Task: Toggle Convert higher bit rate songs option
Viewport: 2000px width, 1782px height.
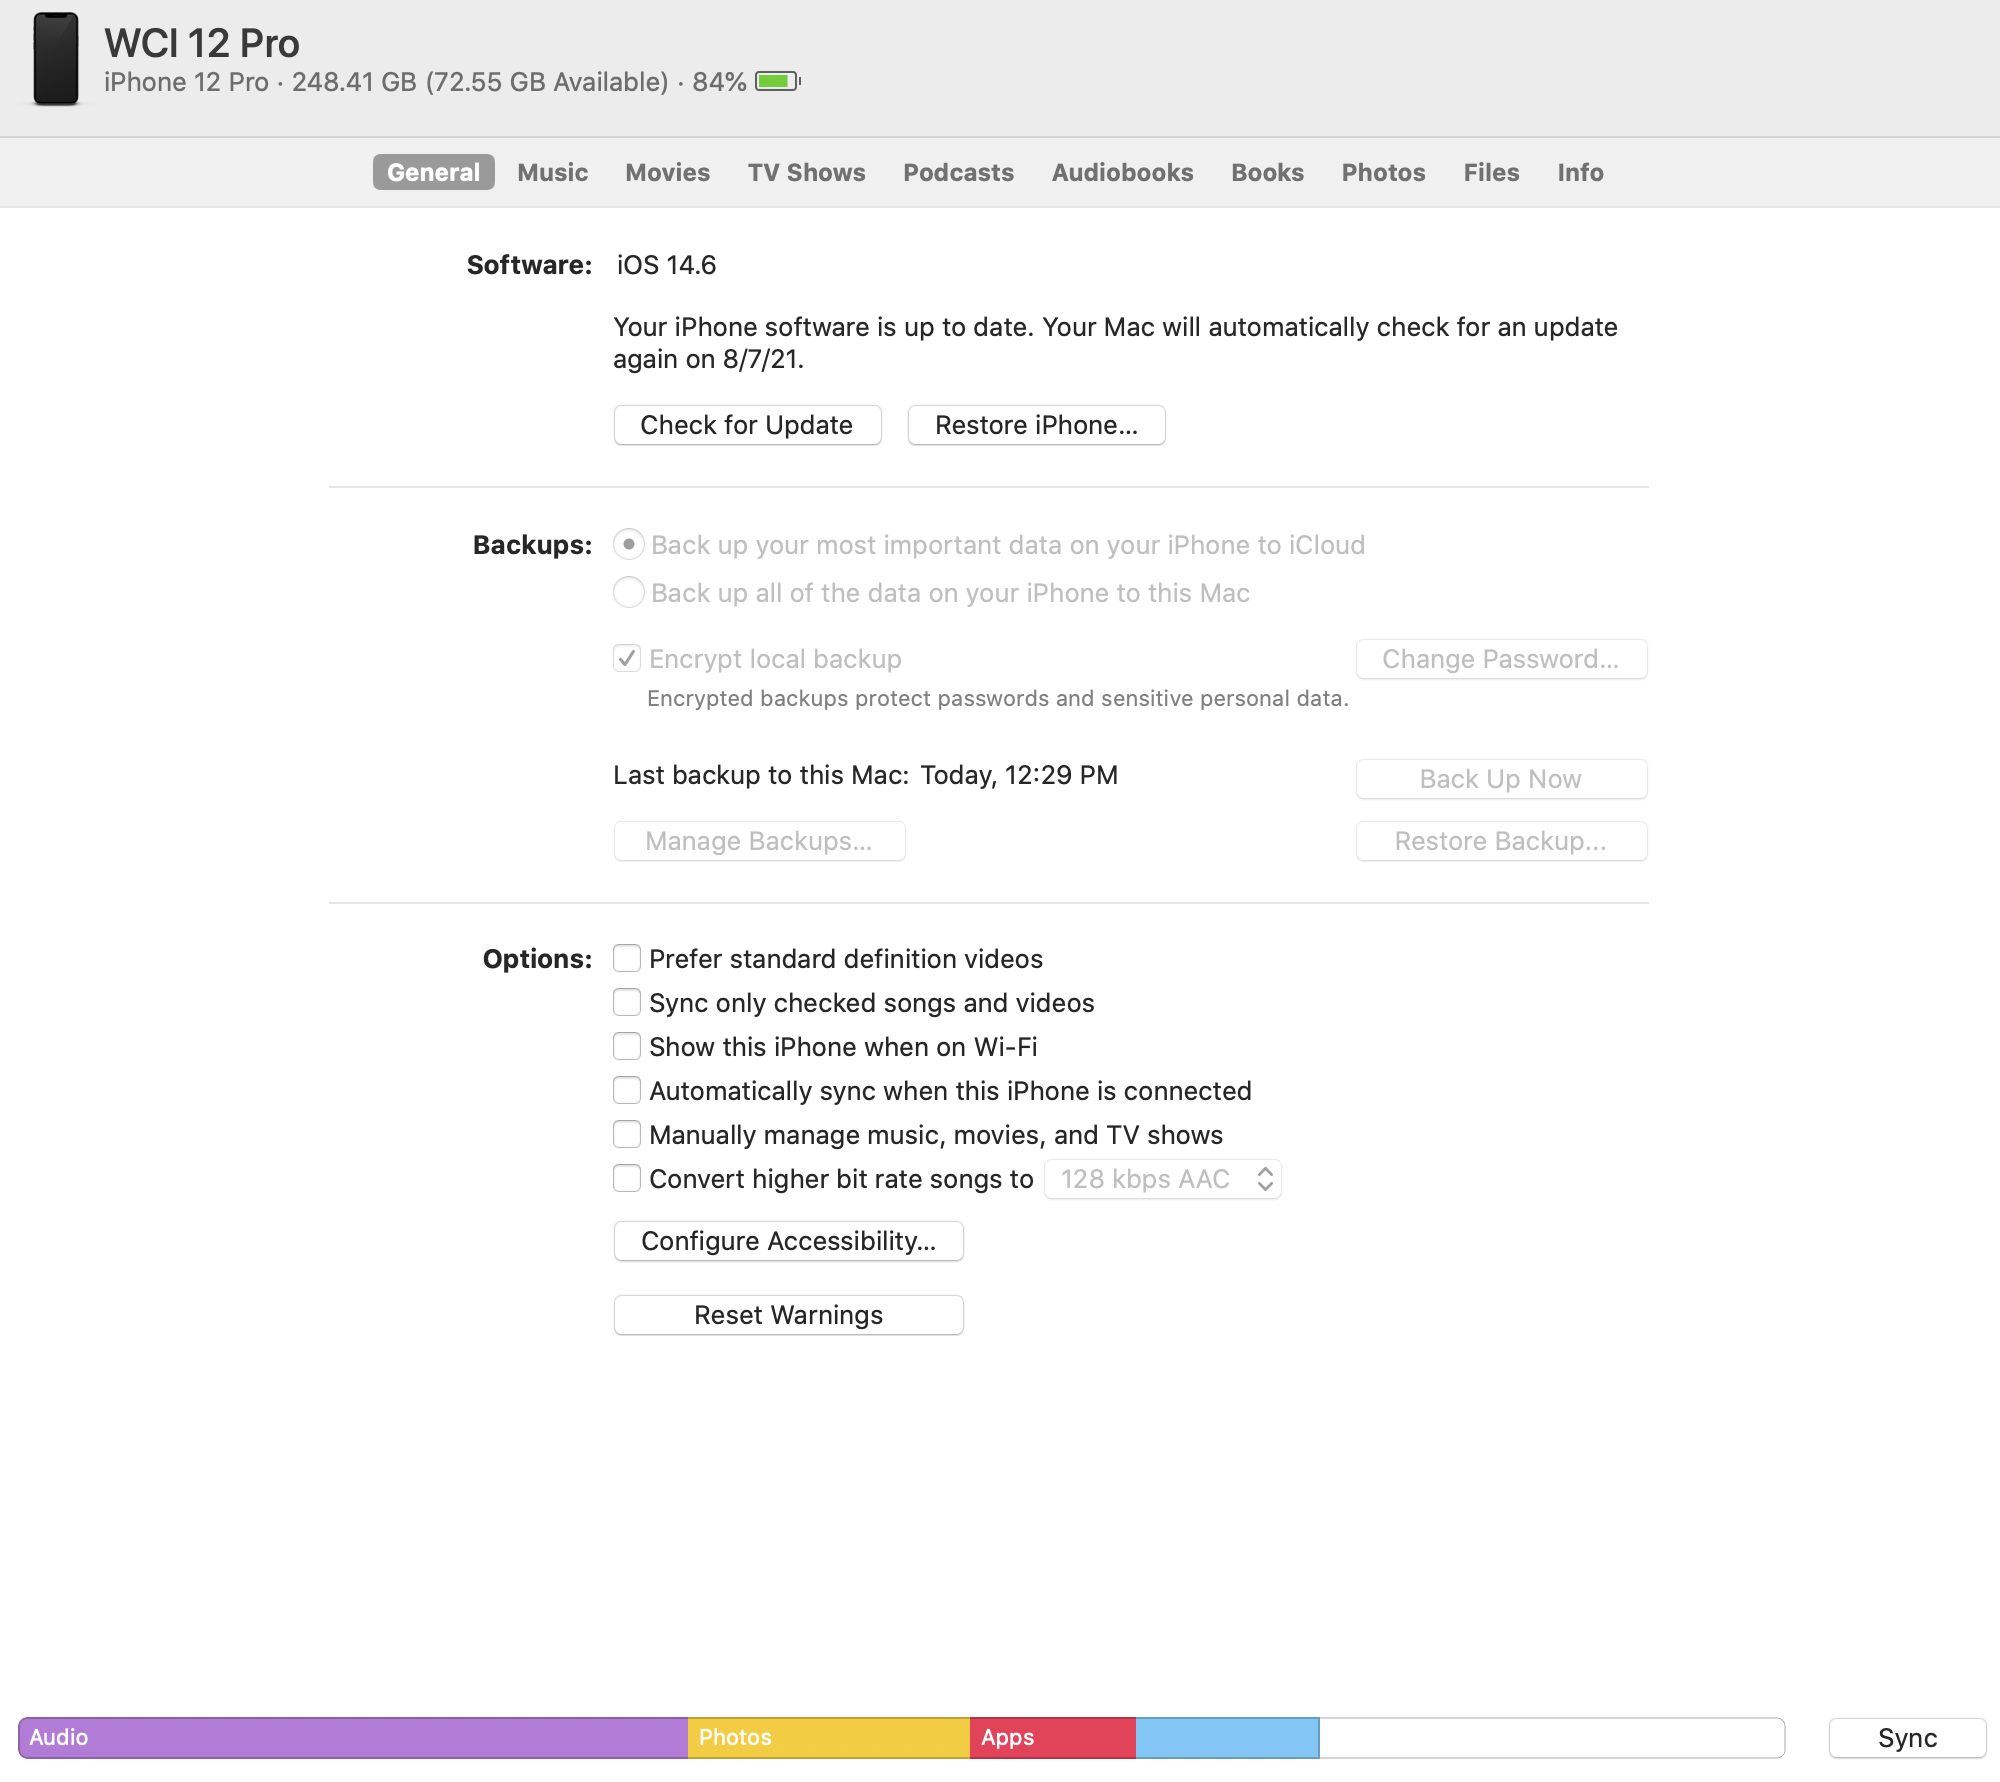Action: [x=627, y=1178]
